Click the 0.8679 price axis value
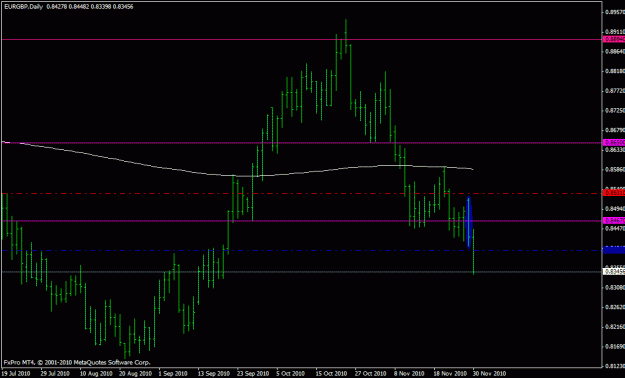This screenshot has height=378, width=625. point(615,130)
